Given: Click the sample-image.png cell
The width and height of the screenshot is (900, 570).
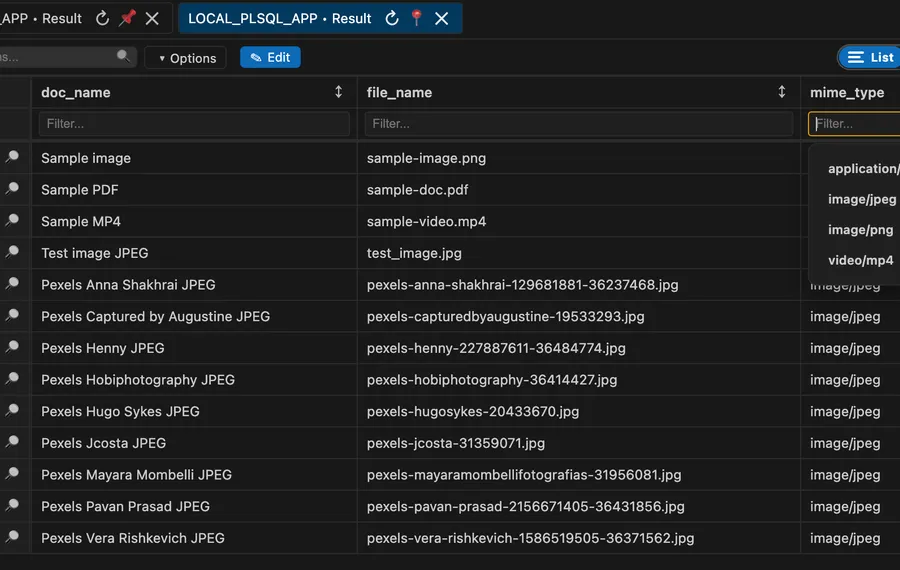Looking at the screenshot, I should tap(579, 158).
